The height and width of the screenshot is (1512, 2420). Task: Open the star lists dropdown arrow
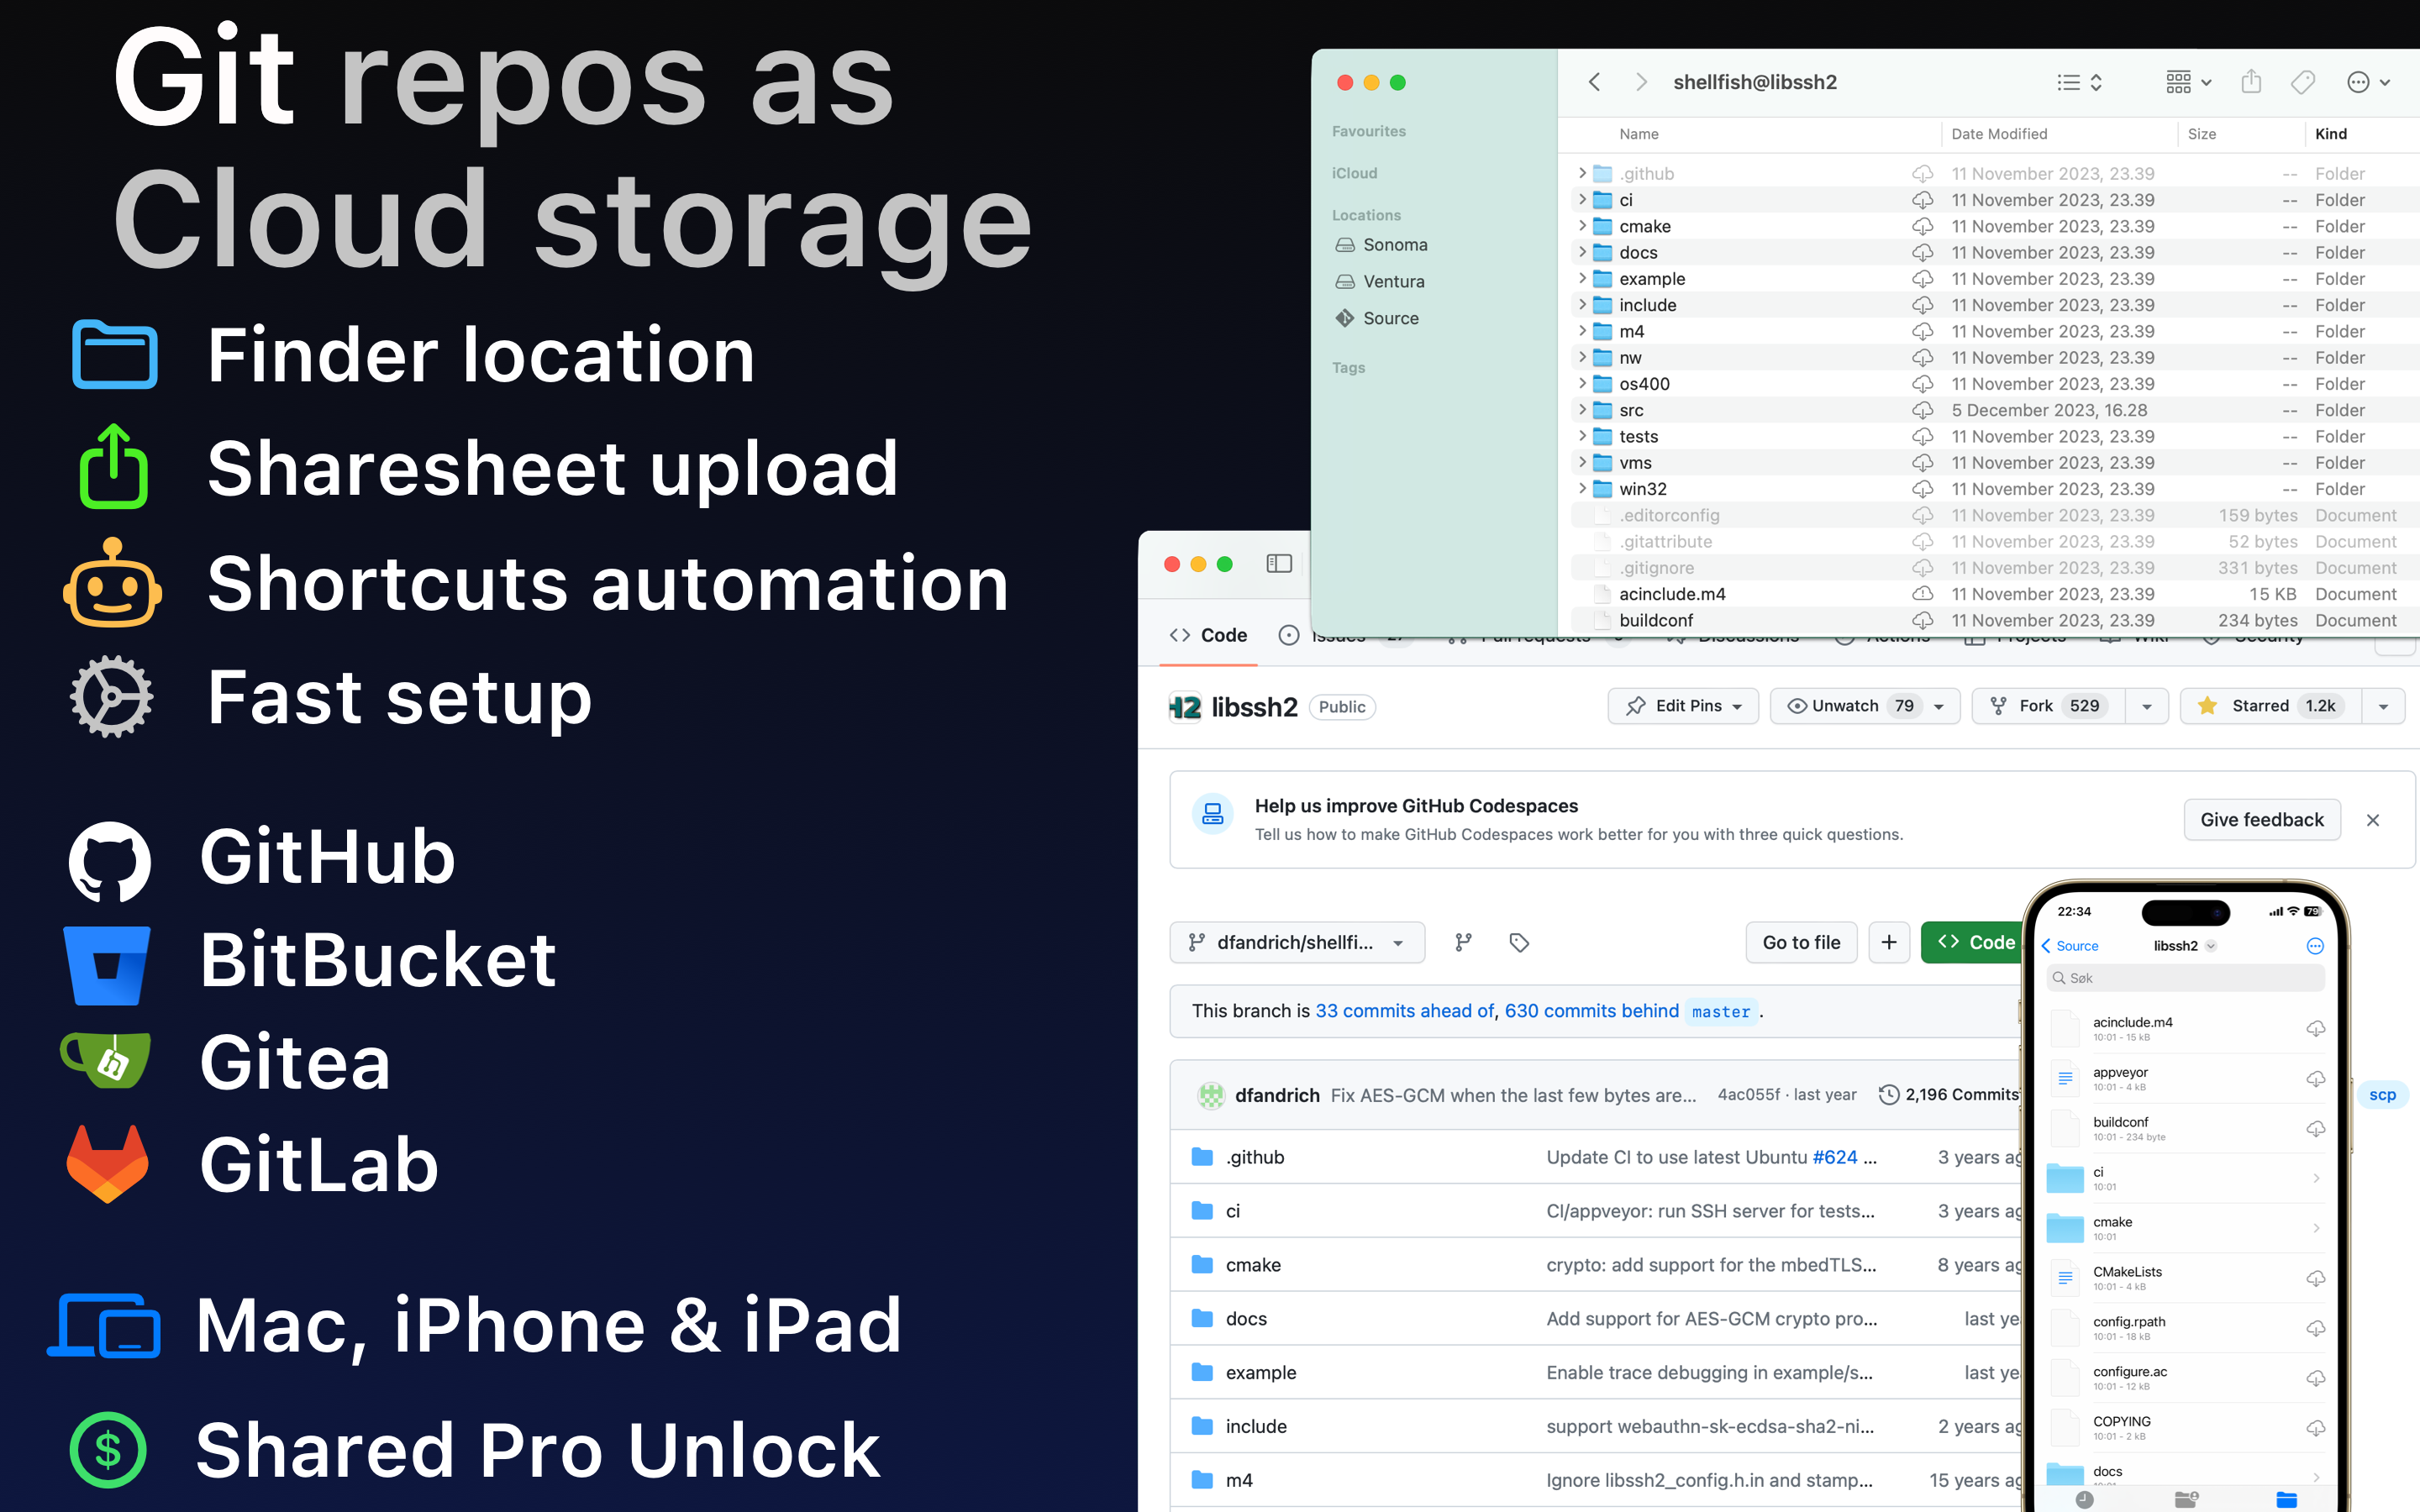(2383, 706)
